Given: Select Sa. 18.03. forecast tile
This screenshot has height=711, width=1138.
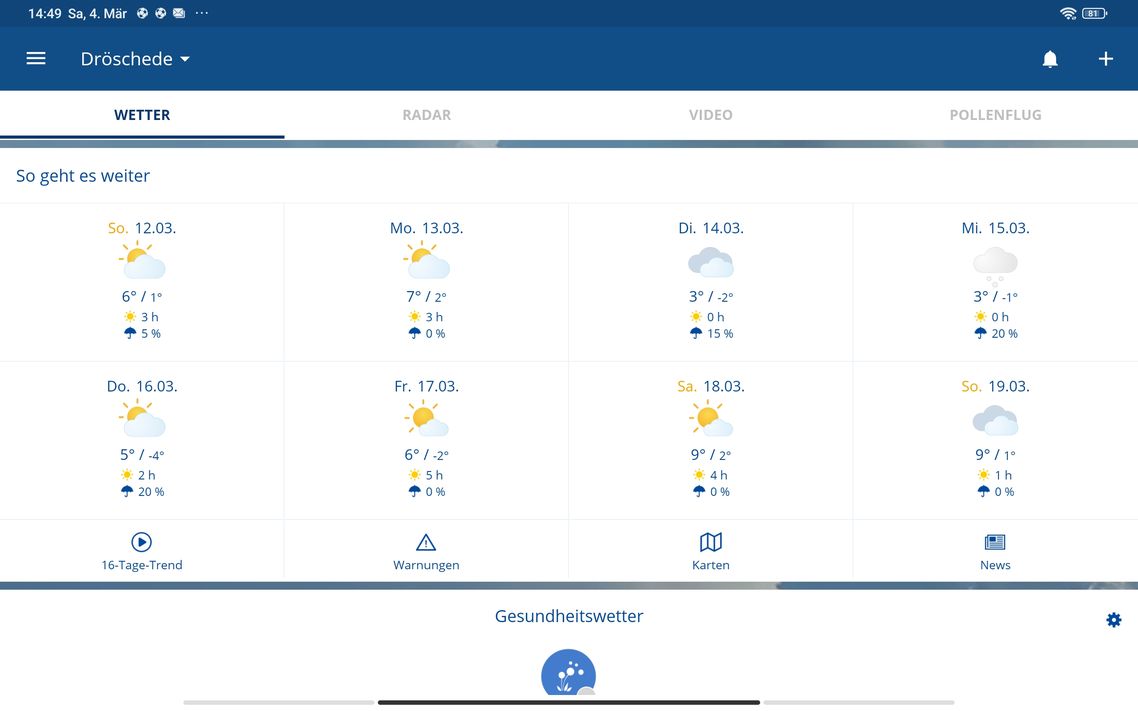Looking at the screenshot, I should [x=711, y=440].
